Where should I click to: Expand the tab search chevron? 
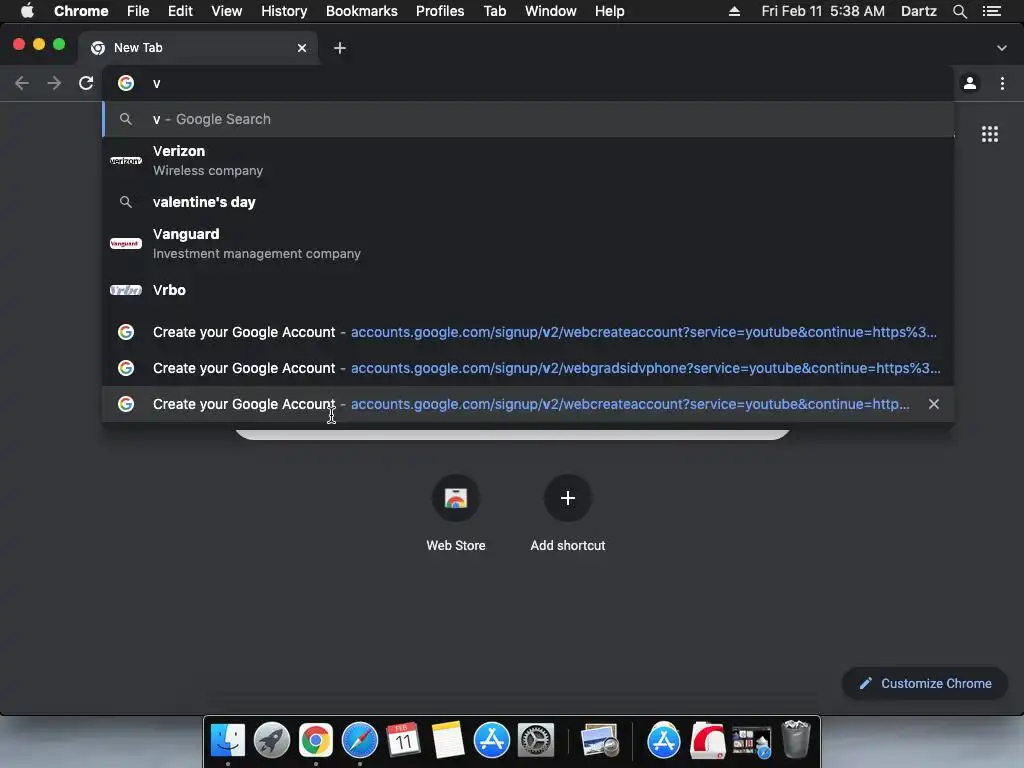click(1001, 48)
